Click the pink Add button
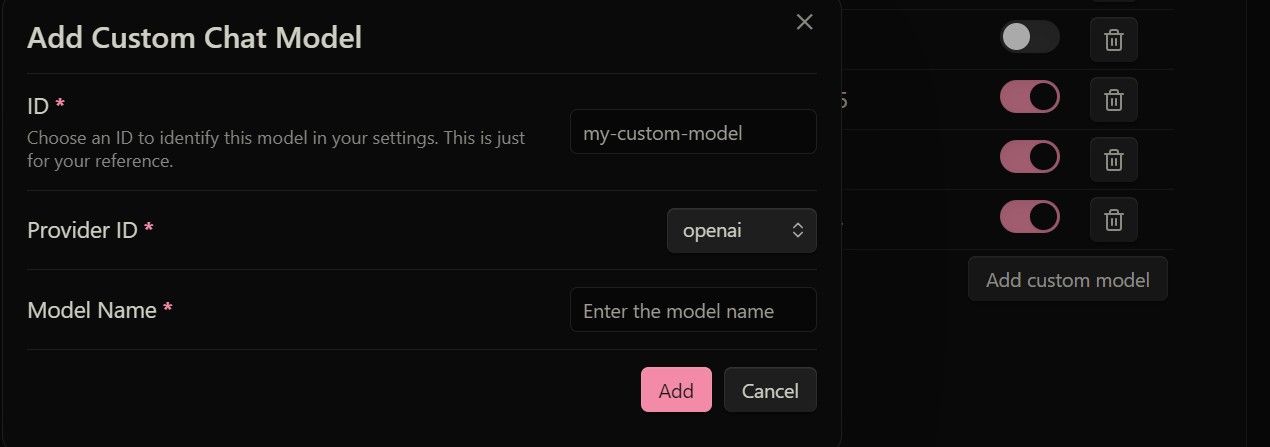The image size is (1270, 447). 676,390
